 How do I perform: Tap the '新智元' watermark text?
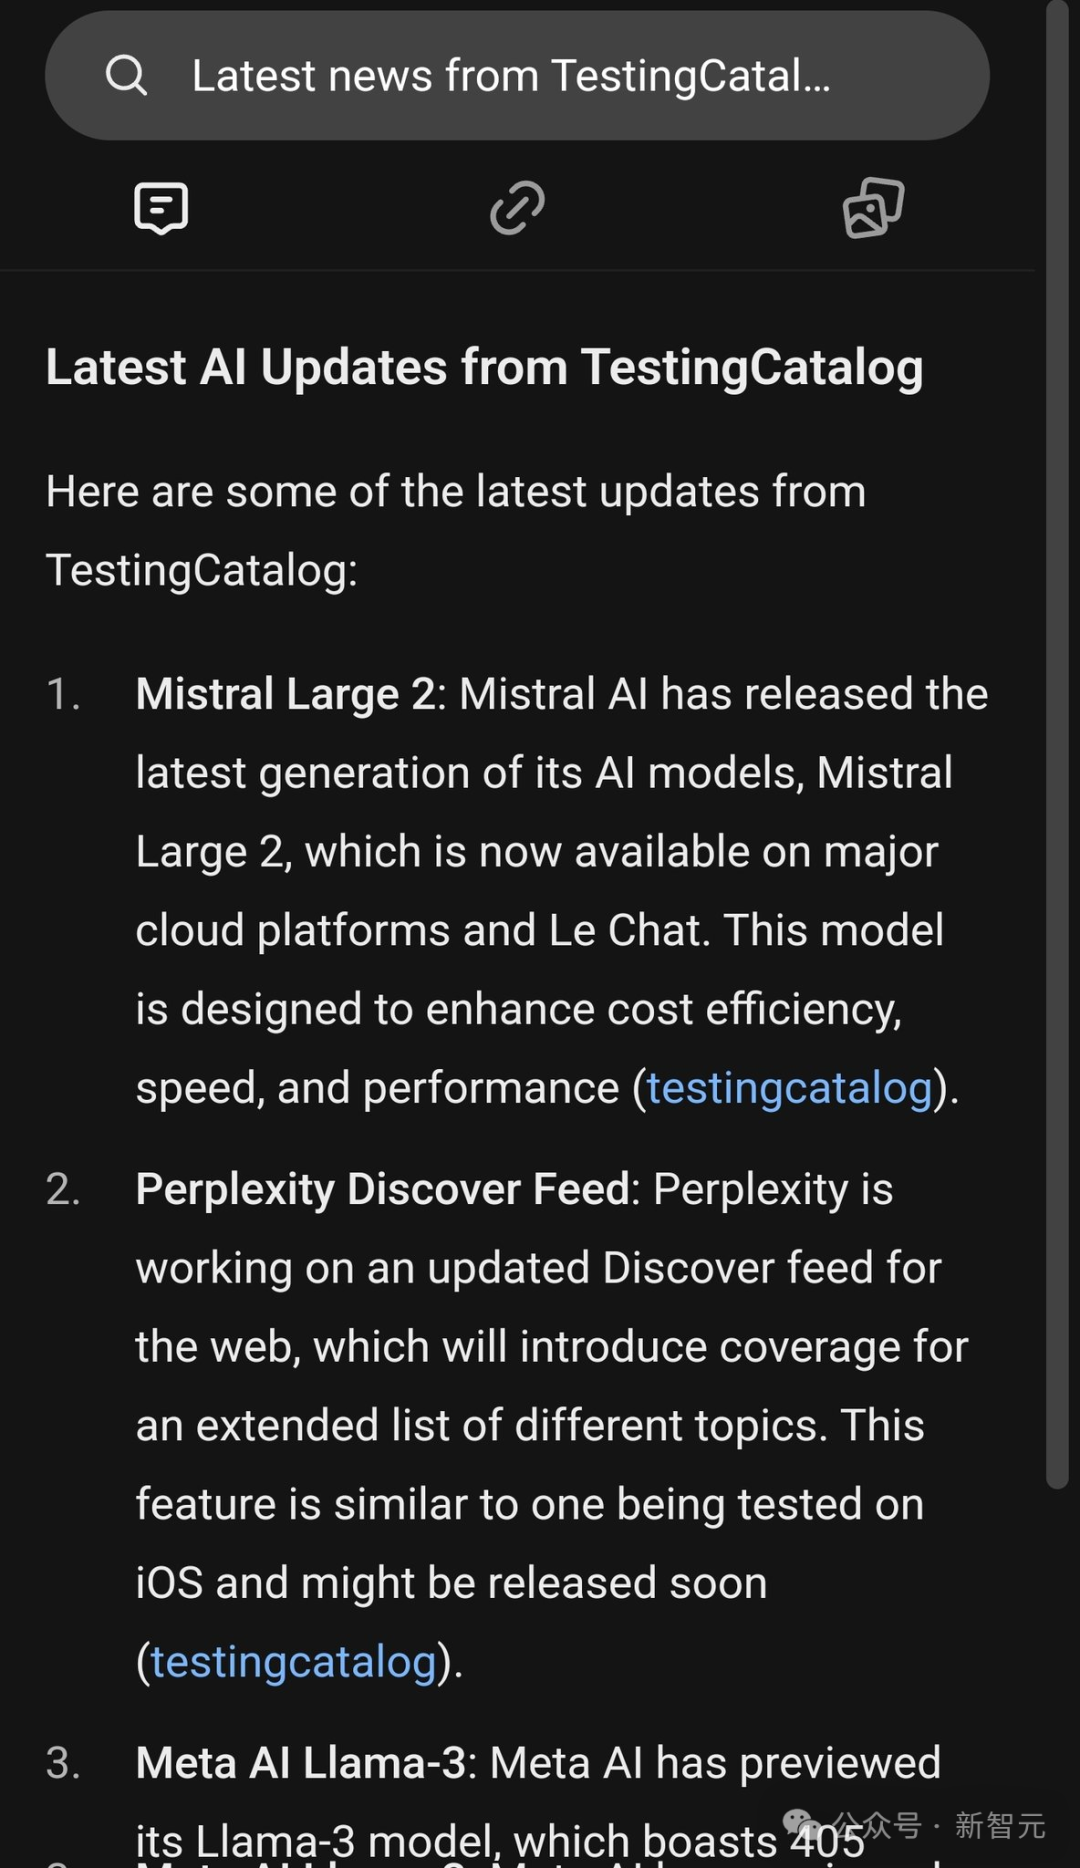999,1825
